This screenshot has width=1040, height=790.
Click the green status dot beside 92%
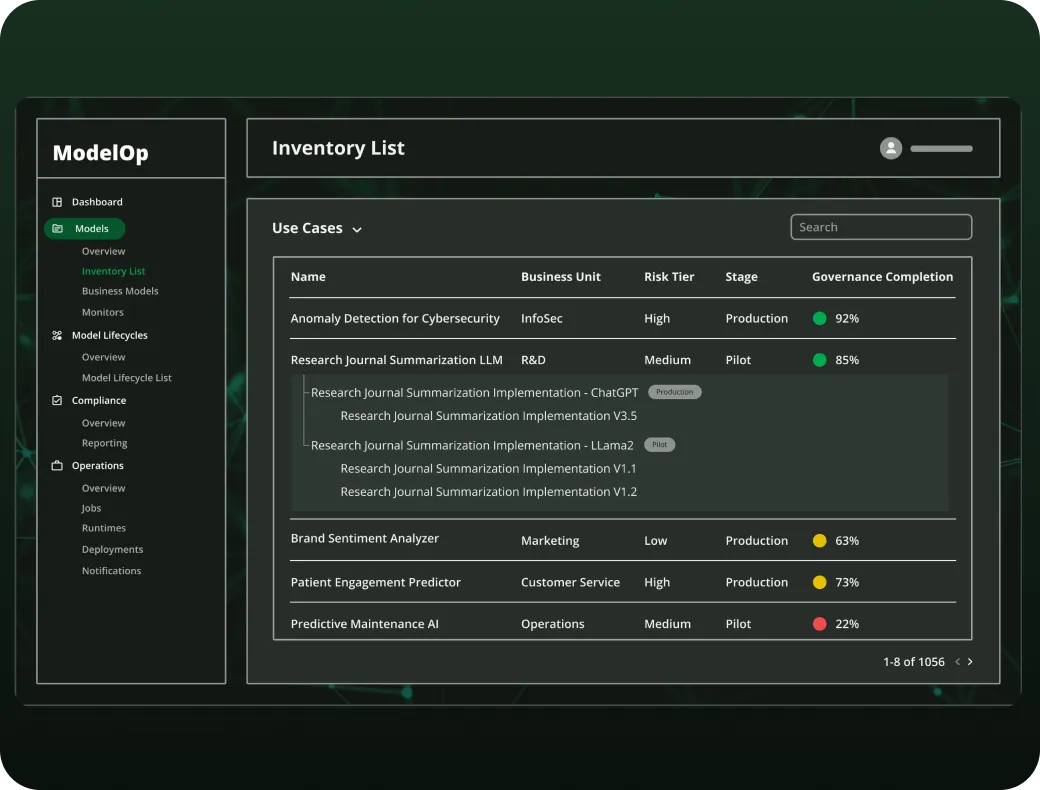click(822, 318)
